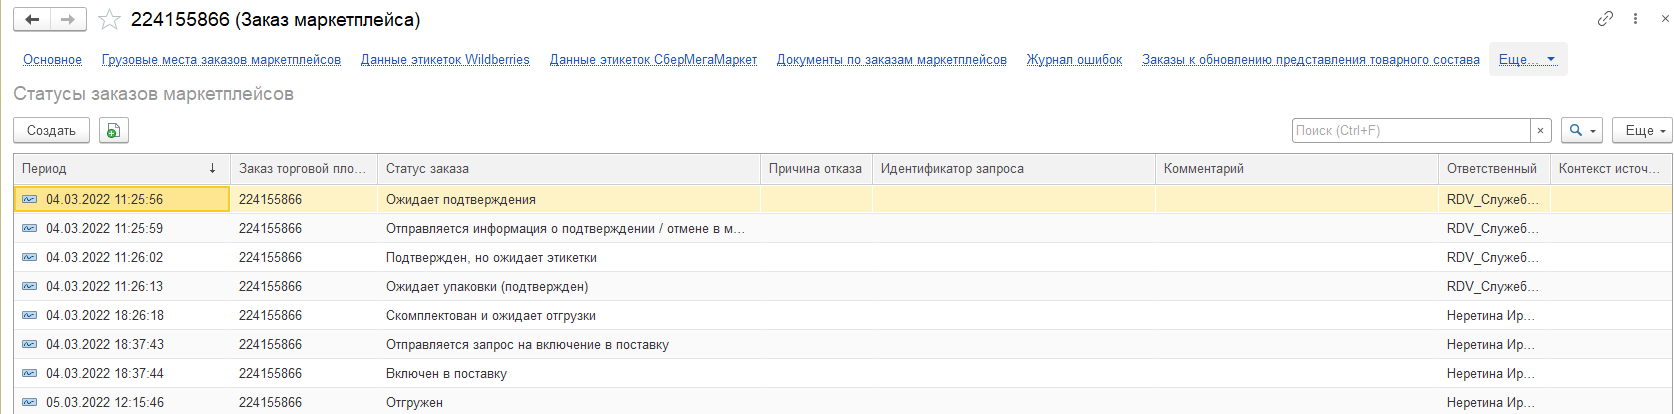The image size is (1674, 414).
Task: Open the magnifier search options dropdown
Action: [x=1582, y=130]
